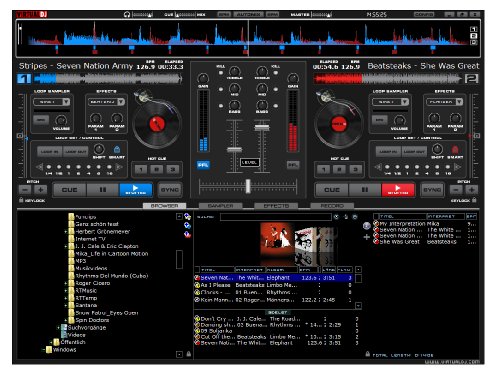Click the lock icon below the folder tree
This screenshot has width=500, height=374.
click(x=189, y=354)
